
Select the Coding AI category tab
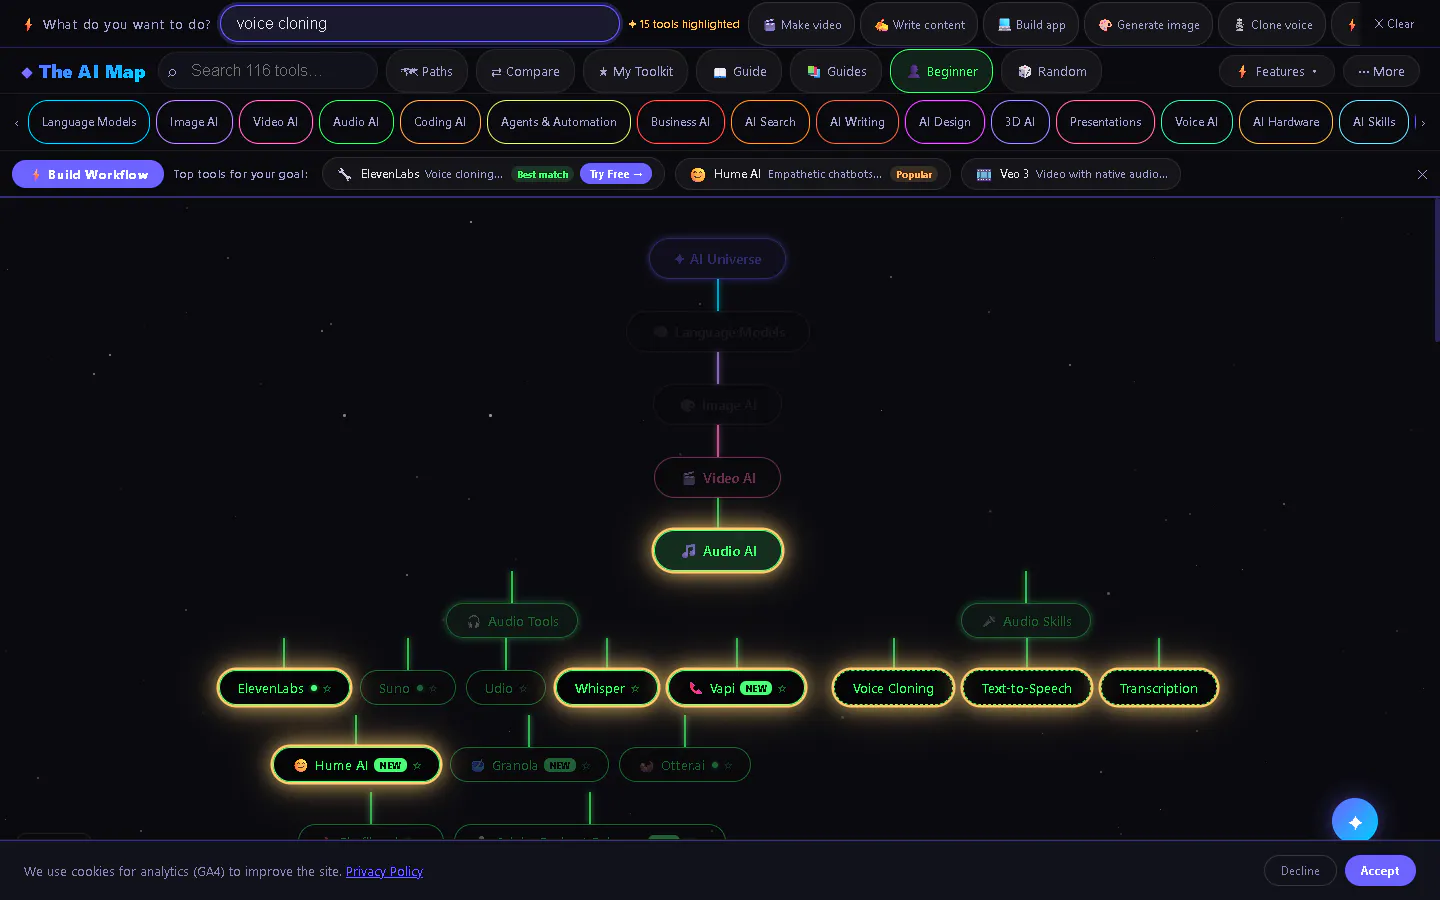(440, 122)
